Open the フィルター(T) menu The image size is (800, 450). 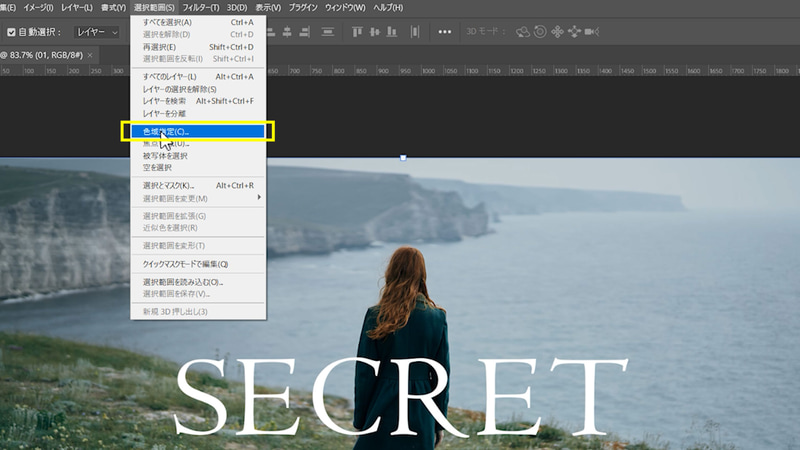point(201,8)
